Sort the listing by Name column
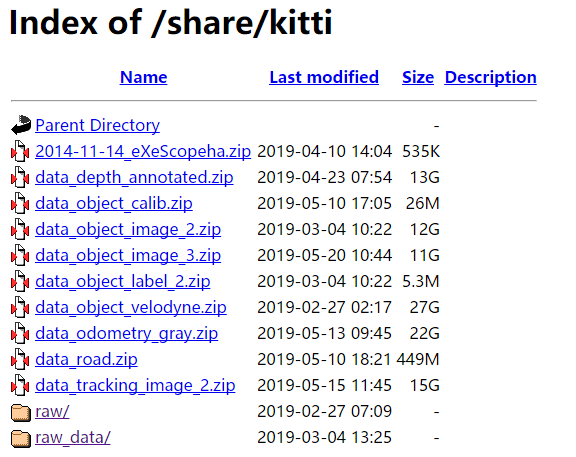 click(144, 77)
